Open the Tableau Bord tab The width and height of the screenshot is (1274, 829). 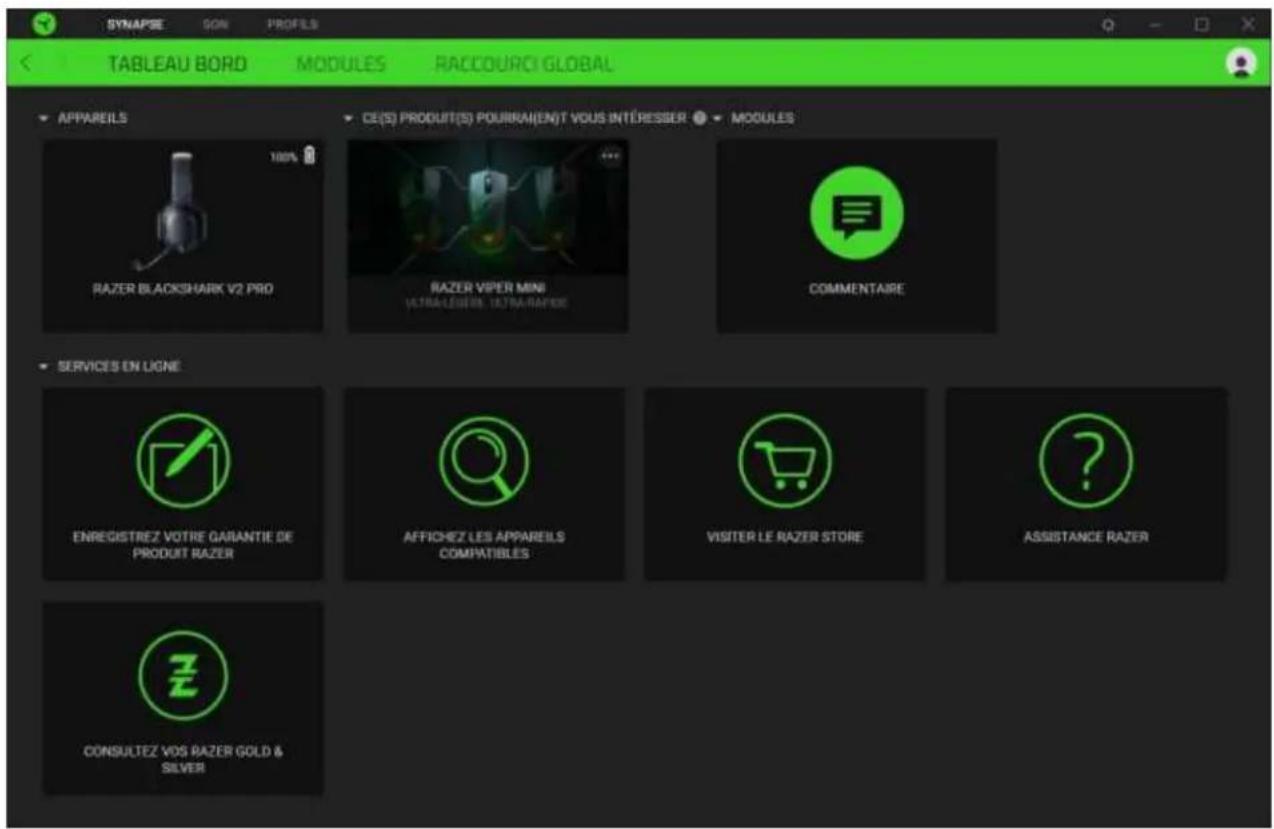[x=177, y=64]
